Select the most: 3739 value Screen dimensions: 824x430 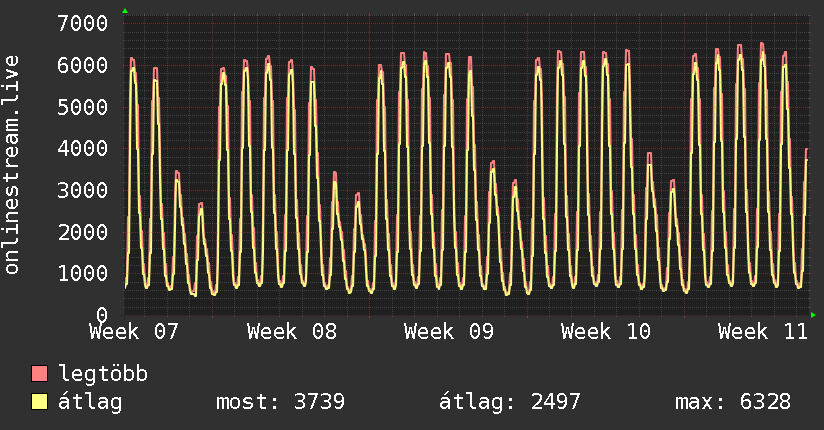coord(281,402)
